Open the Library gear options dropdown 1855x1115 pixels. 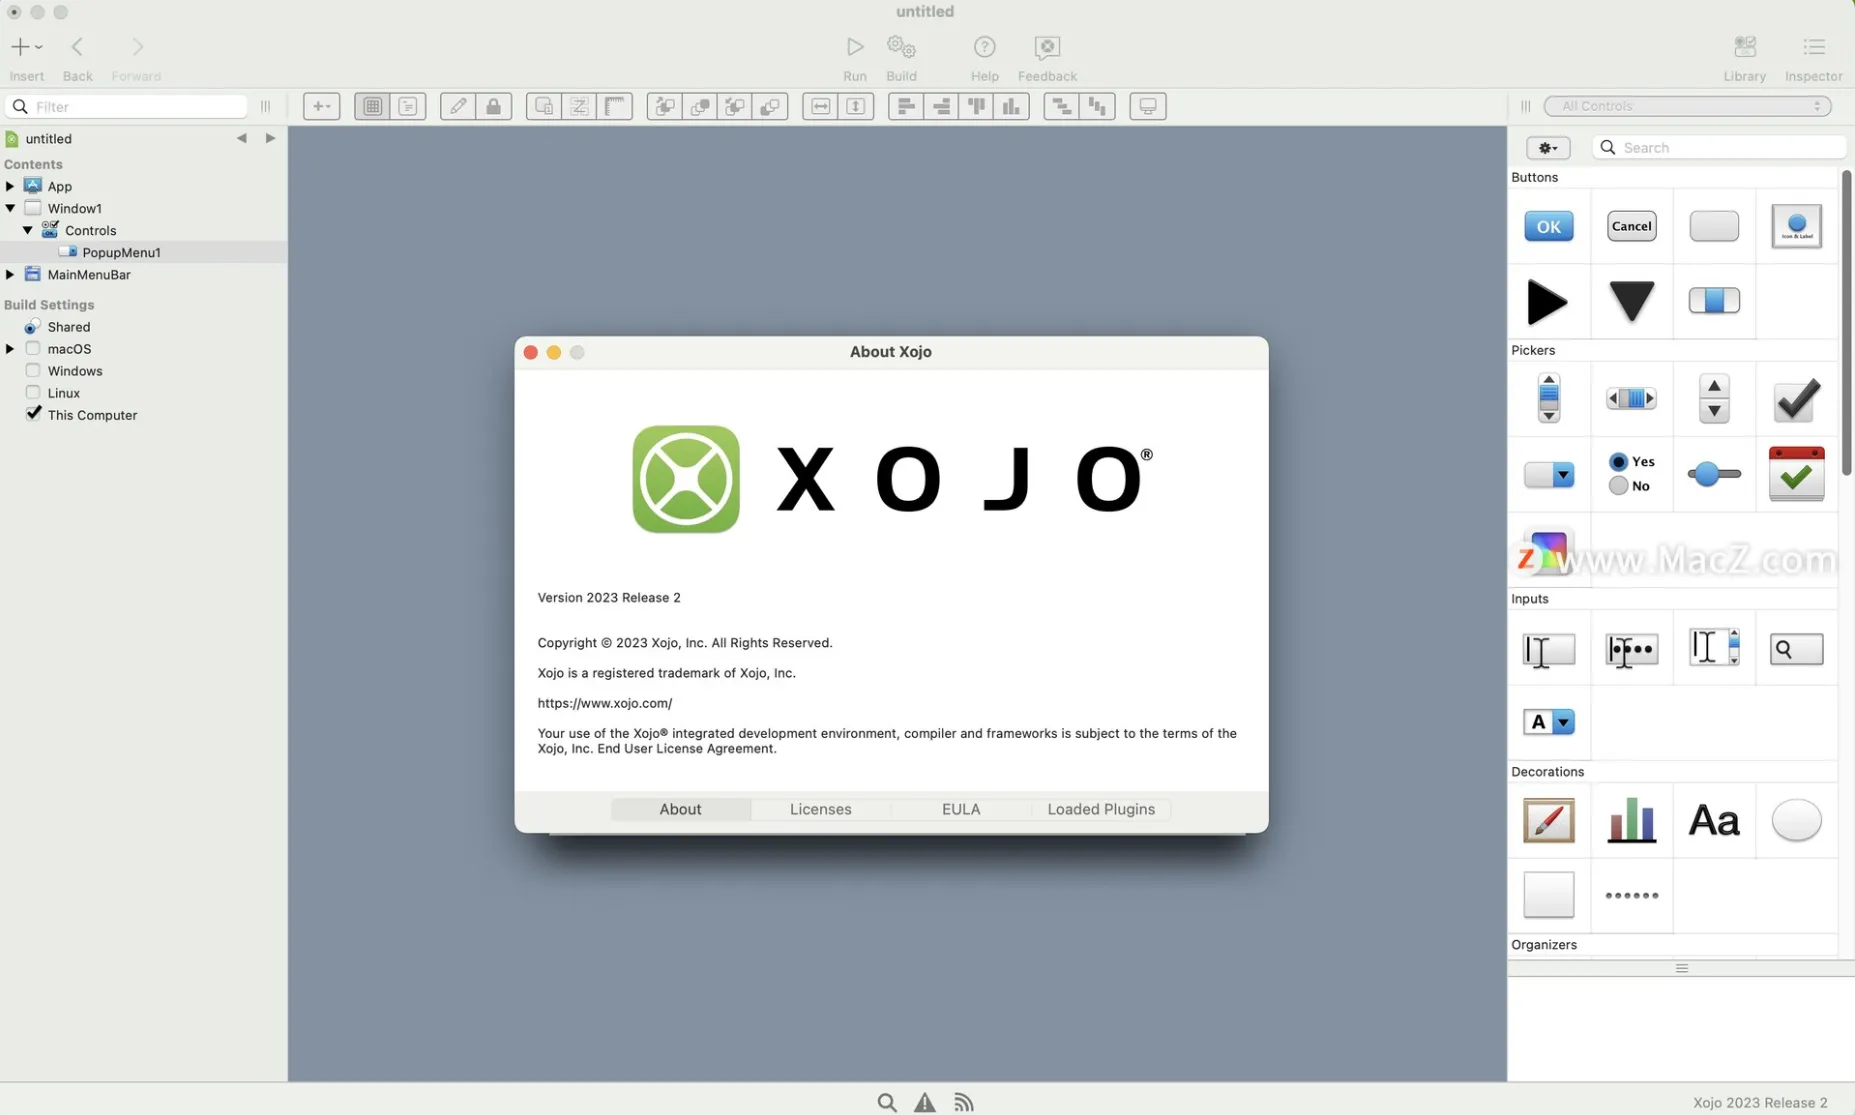pos(1548,148)
